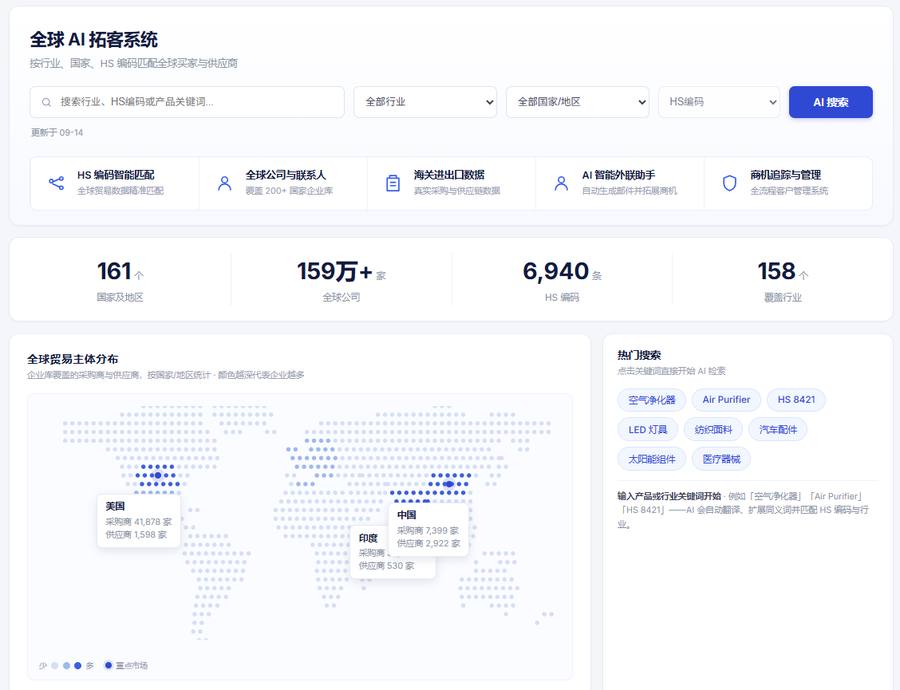This screenshot has height=690, width=900.
Task: Click the 热门搜索 heading
Action: 639,355
